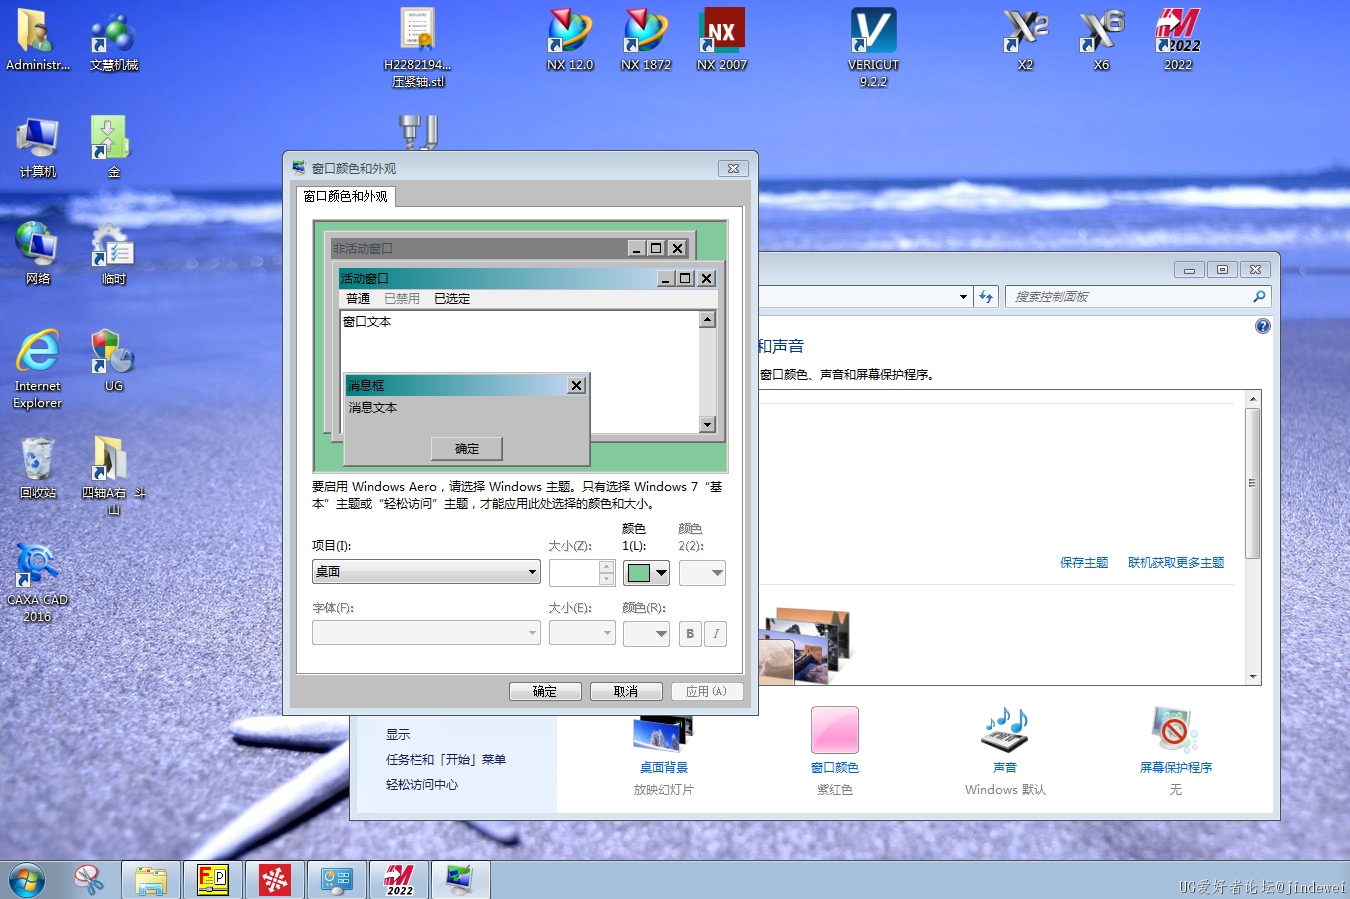Open the 计算机 desktop icon

(37, 147)
